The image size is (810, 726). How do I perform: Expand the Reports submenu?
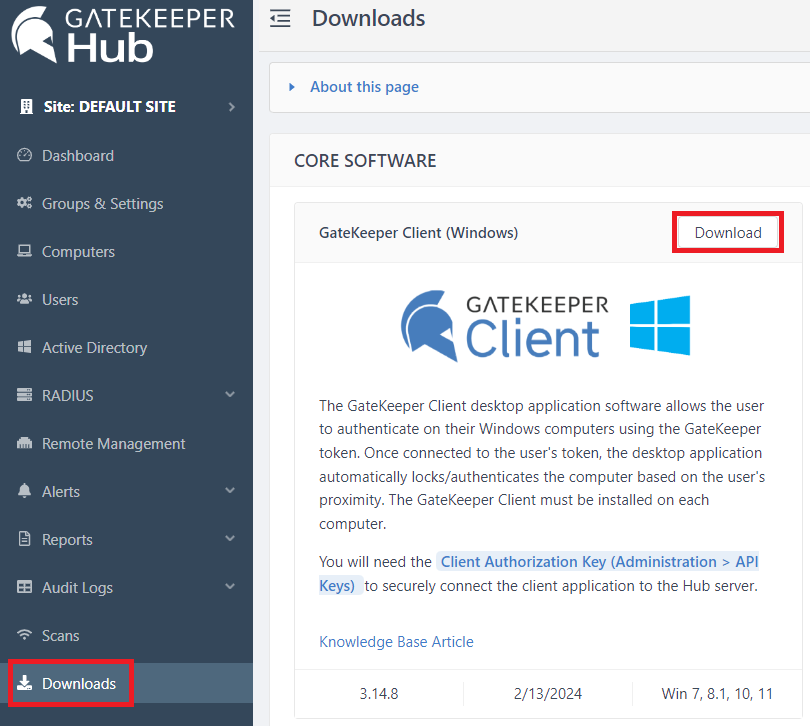pos(230,539)
